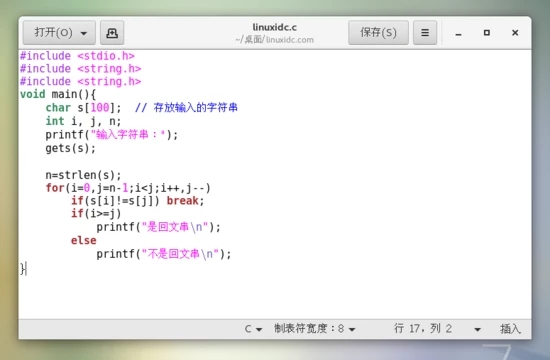Viewport: 550px width, 360px height.
Task: Click the if(i>=j) line
Action: tap(96, 214)
